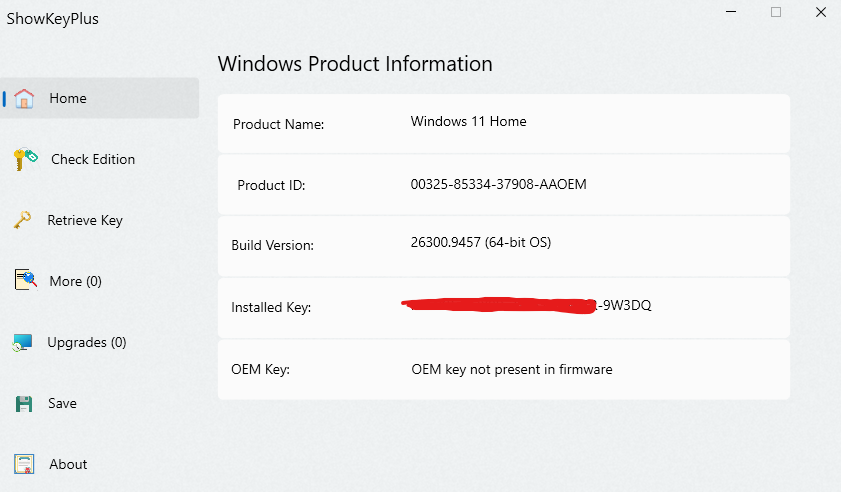Click the Home house icon
Viewport: 841px width, 492px height.
tap(24, 99)
